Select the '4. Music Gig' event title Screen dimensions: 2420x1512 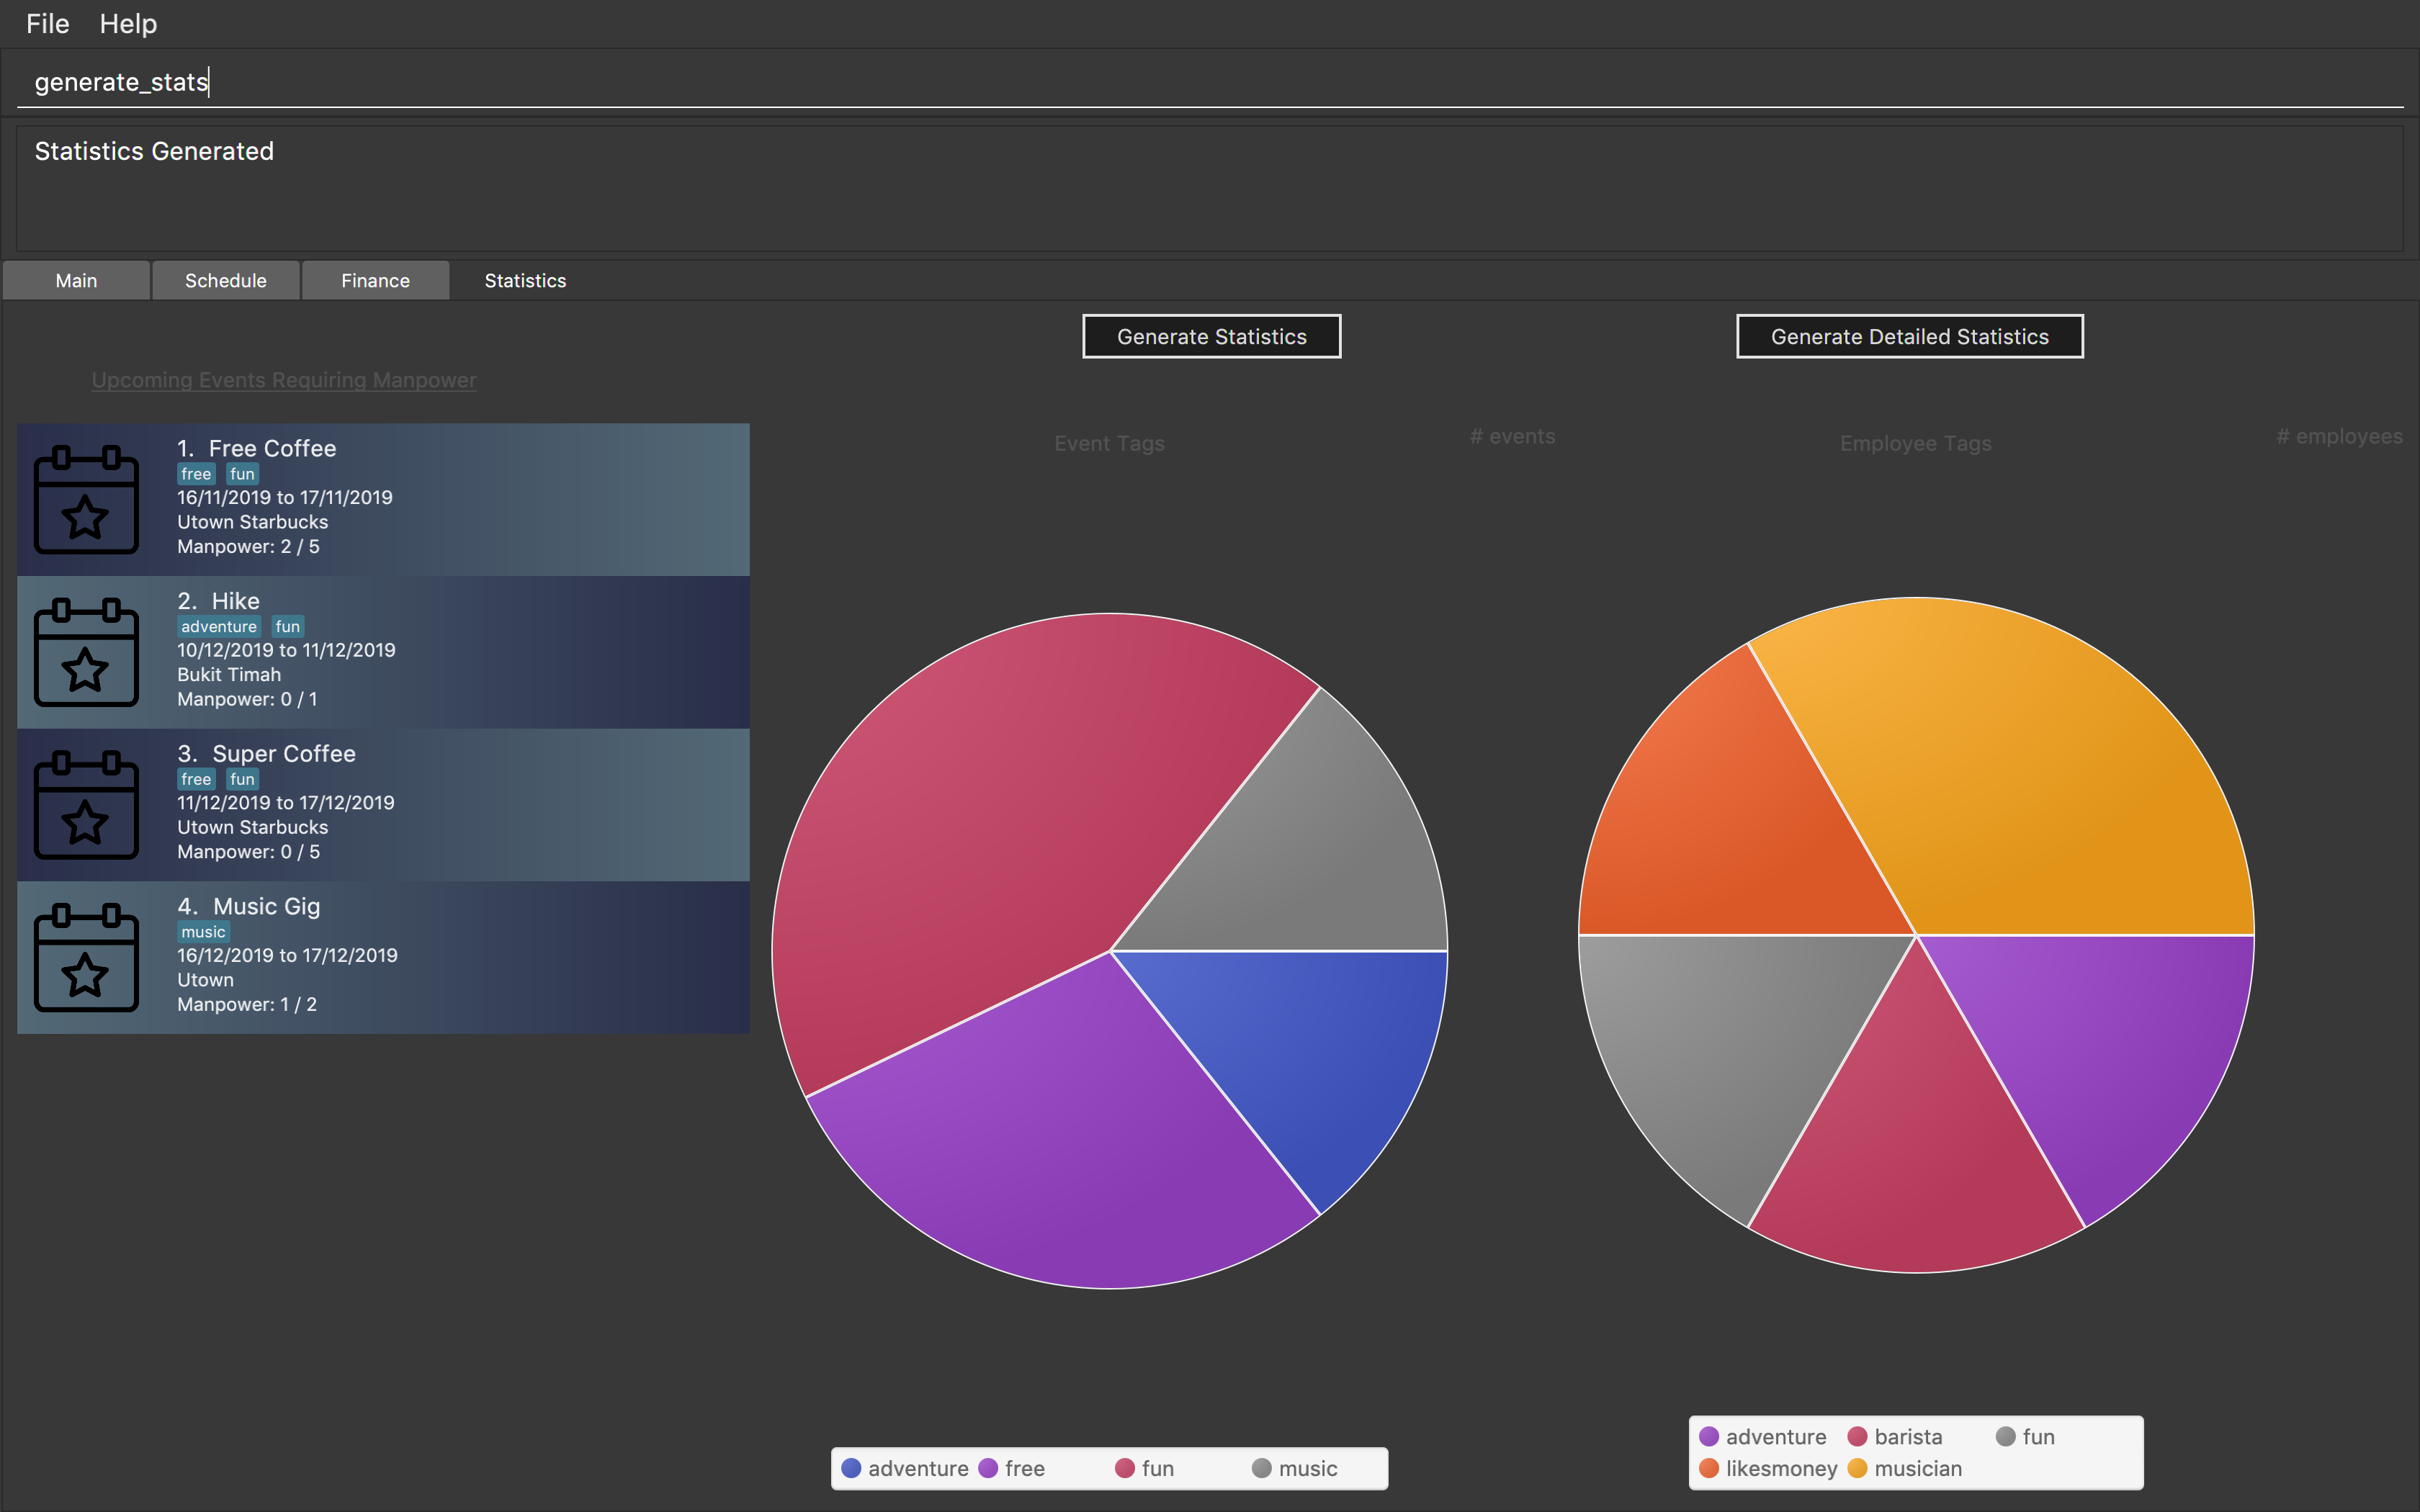[x=249, y=906]
